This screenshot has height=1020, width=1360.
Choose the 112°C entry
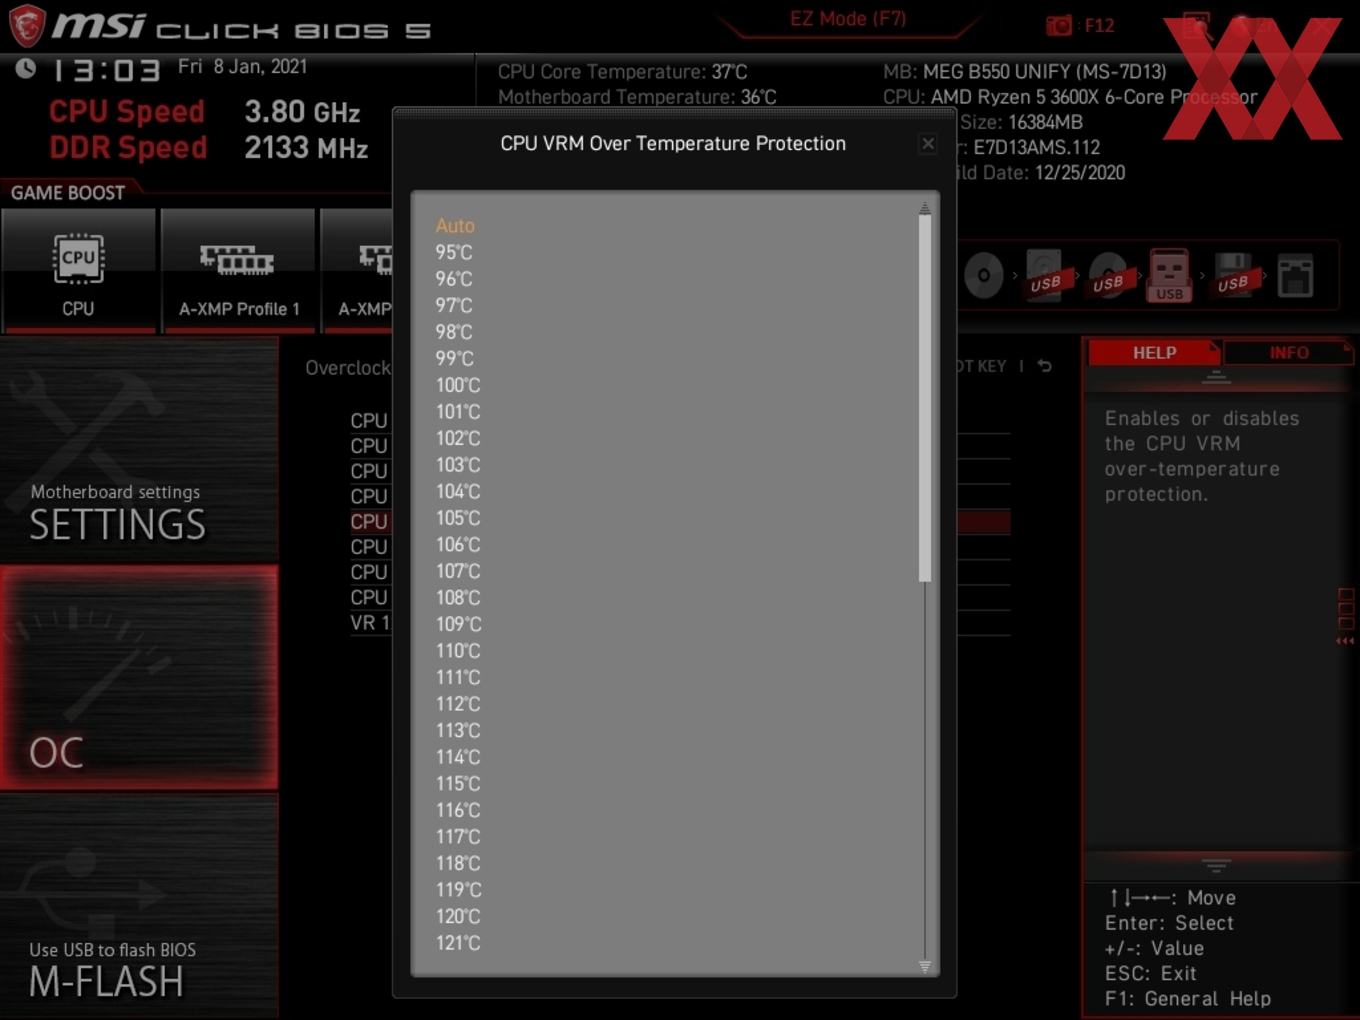point(458,704)
